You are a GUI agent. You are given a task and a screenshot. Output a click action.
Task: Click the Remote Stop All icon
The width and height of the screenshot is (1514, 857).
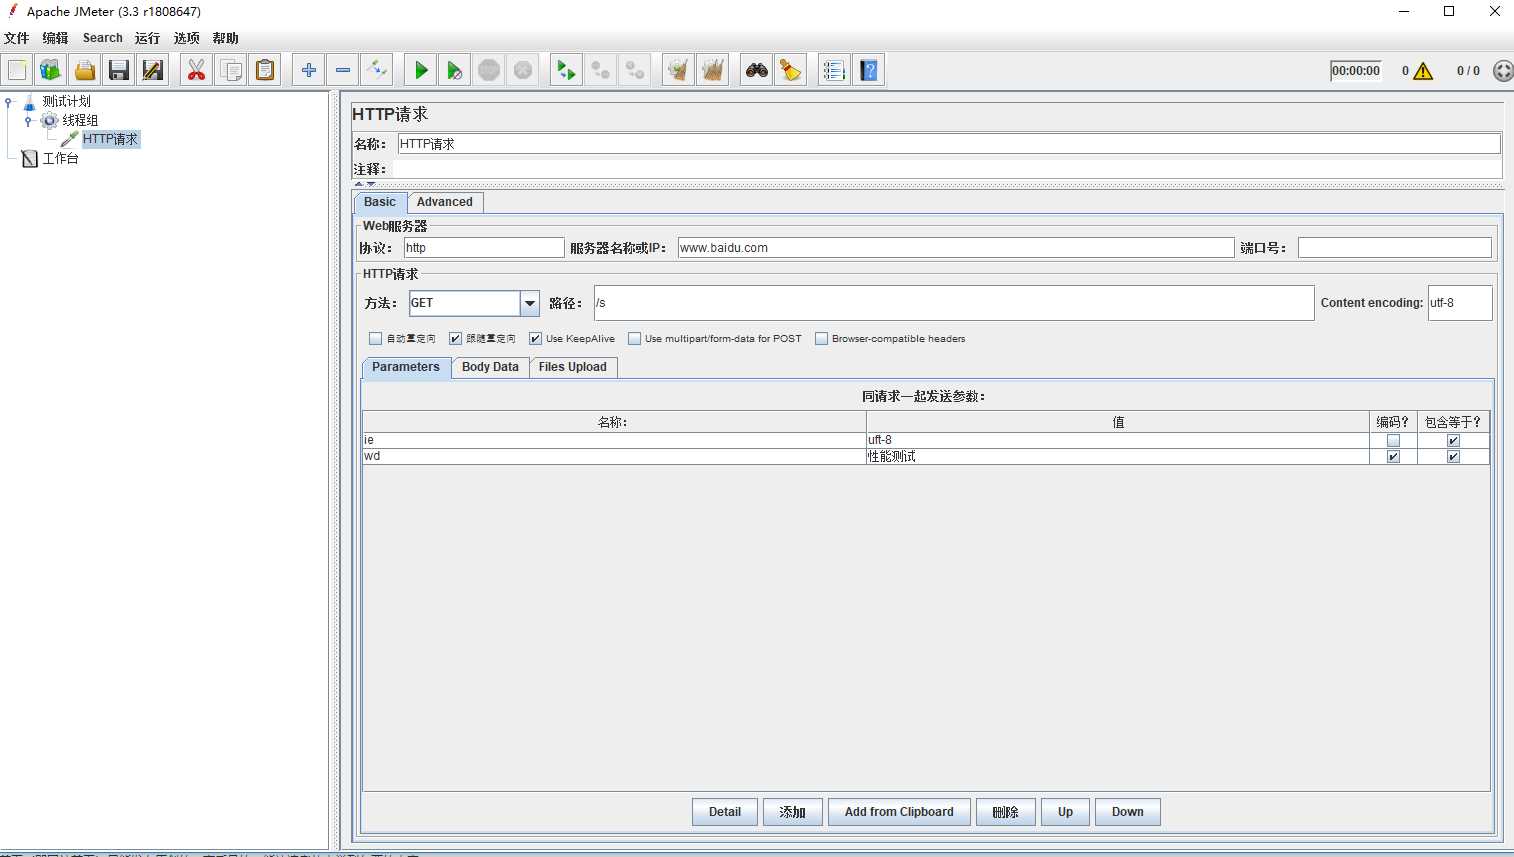pos(601,70)
